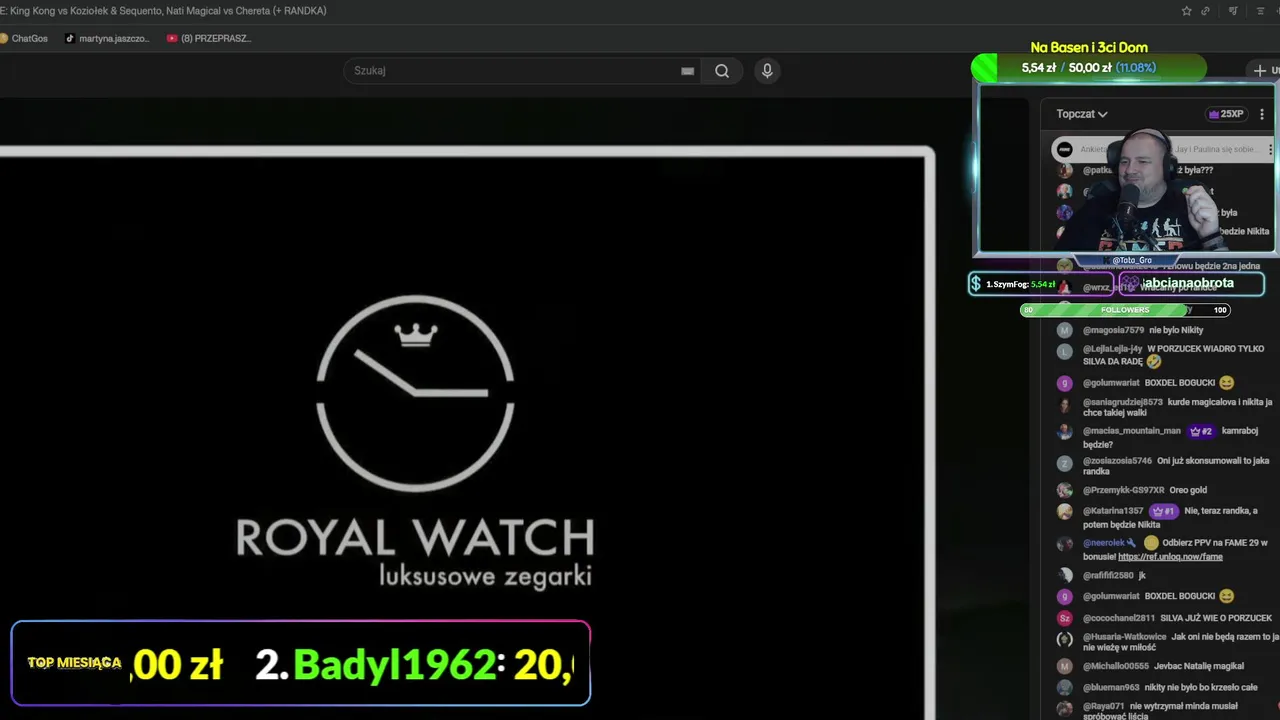Start voice search with microphone

tap(767, 71)
